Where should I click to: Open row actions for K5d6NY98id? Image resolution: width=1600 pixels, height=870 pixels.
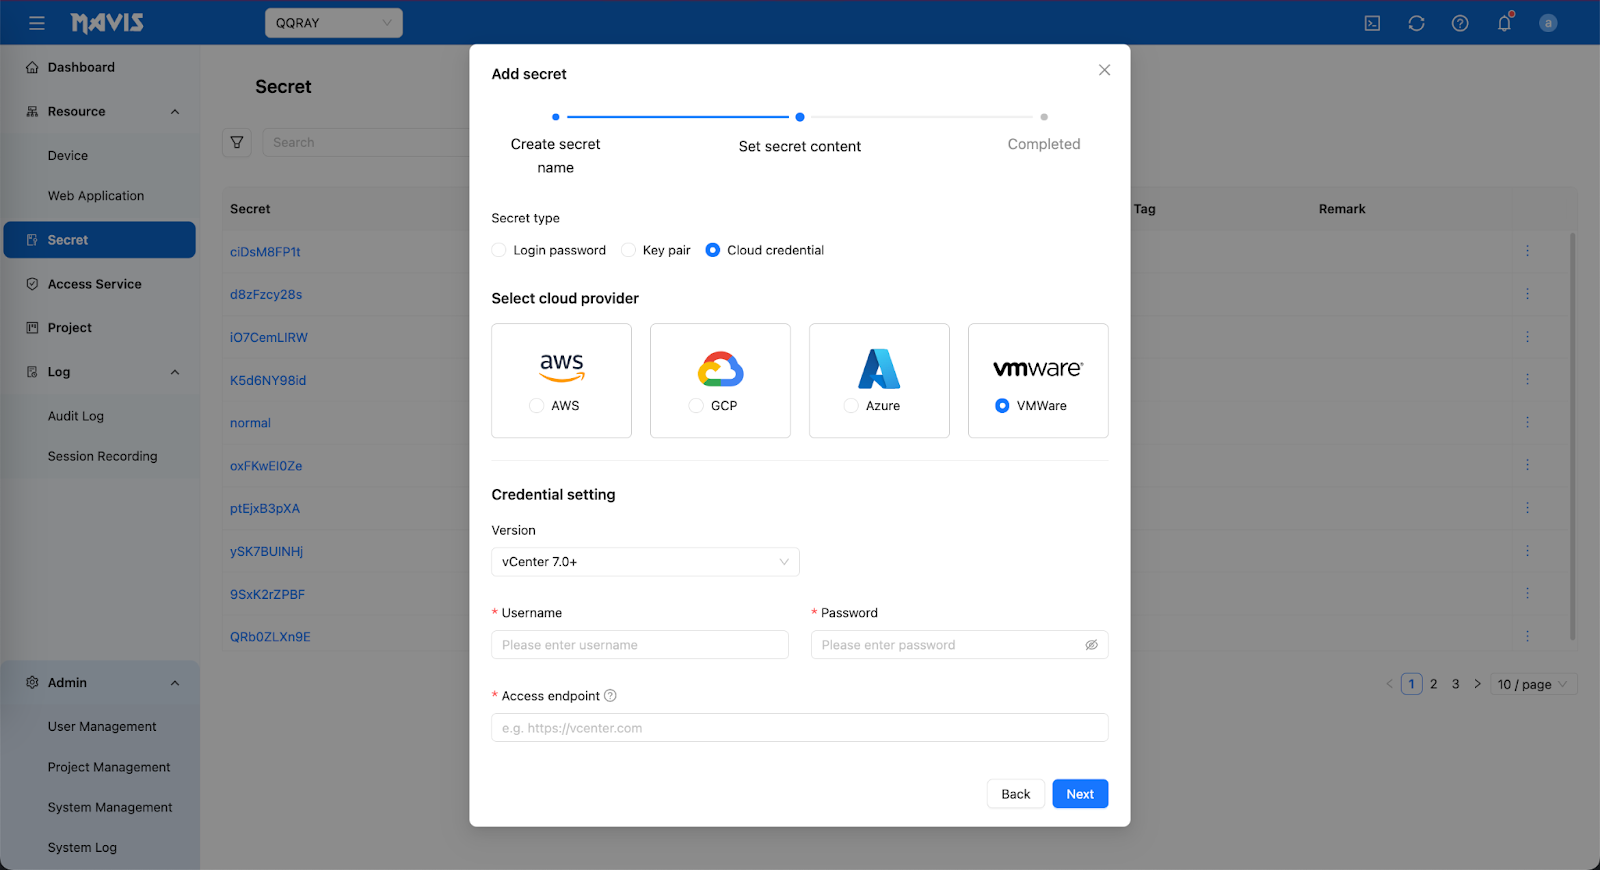coord(1527,380)
